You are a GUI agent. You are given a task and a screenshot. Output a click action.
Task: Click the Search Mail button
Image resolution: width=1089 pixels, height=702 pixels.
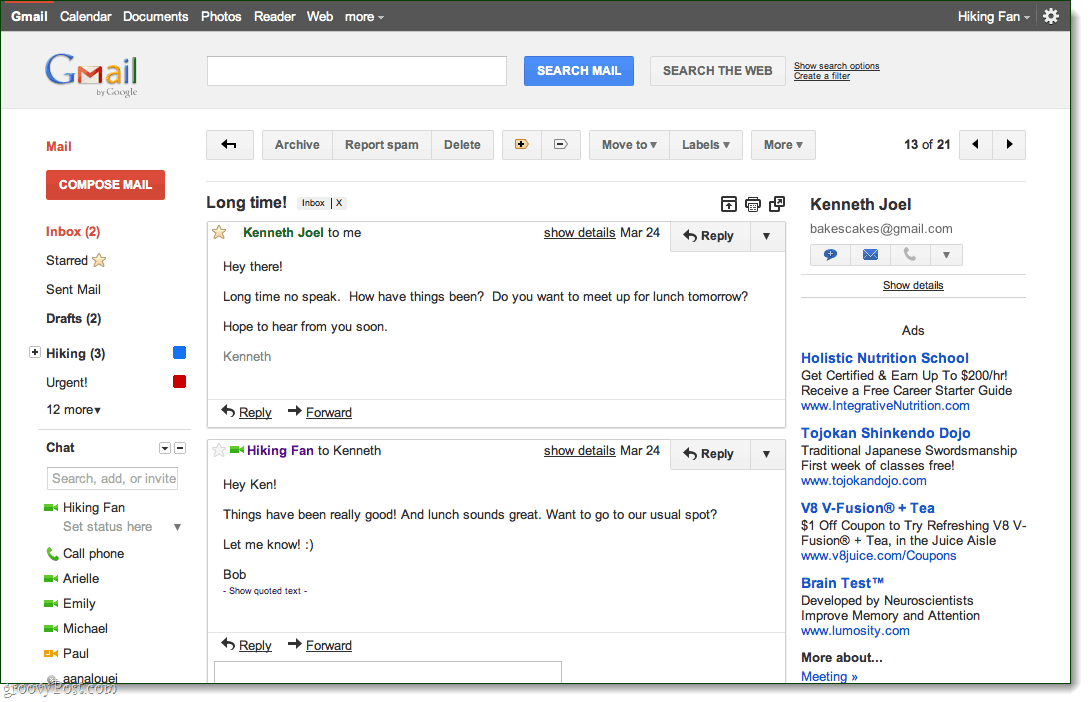(579, 71)
